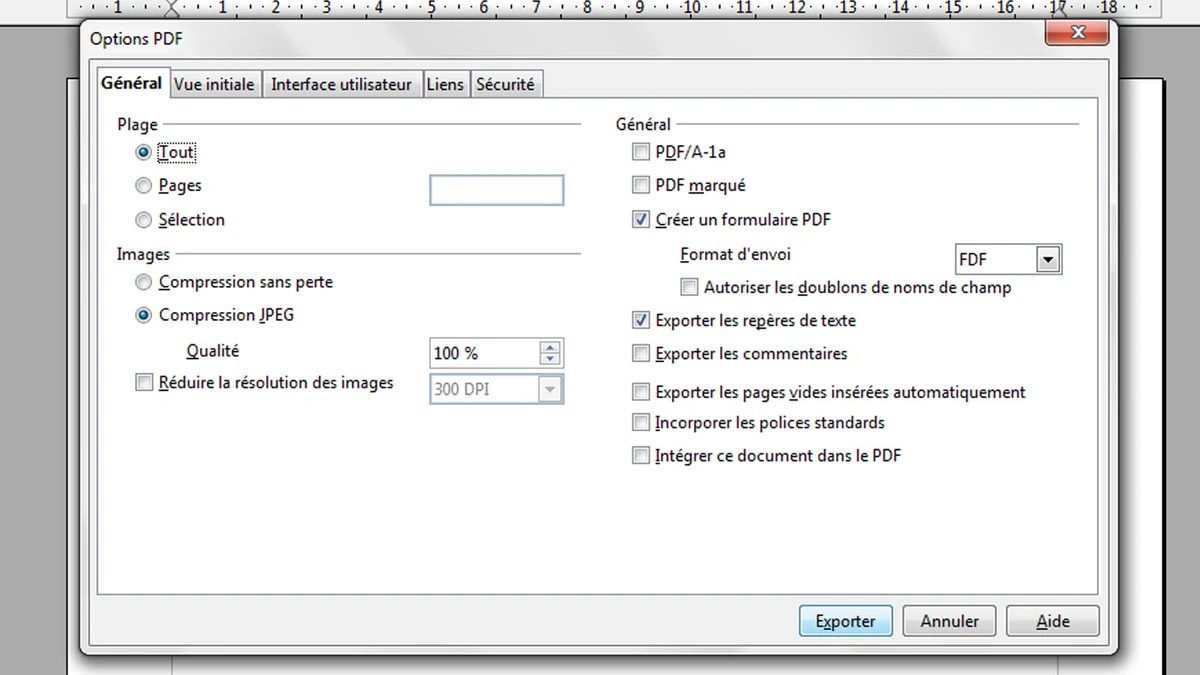1200x675 pixels.
Task: Check Exporter les commentaires option
Action: pos(641,354)
